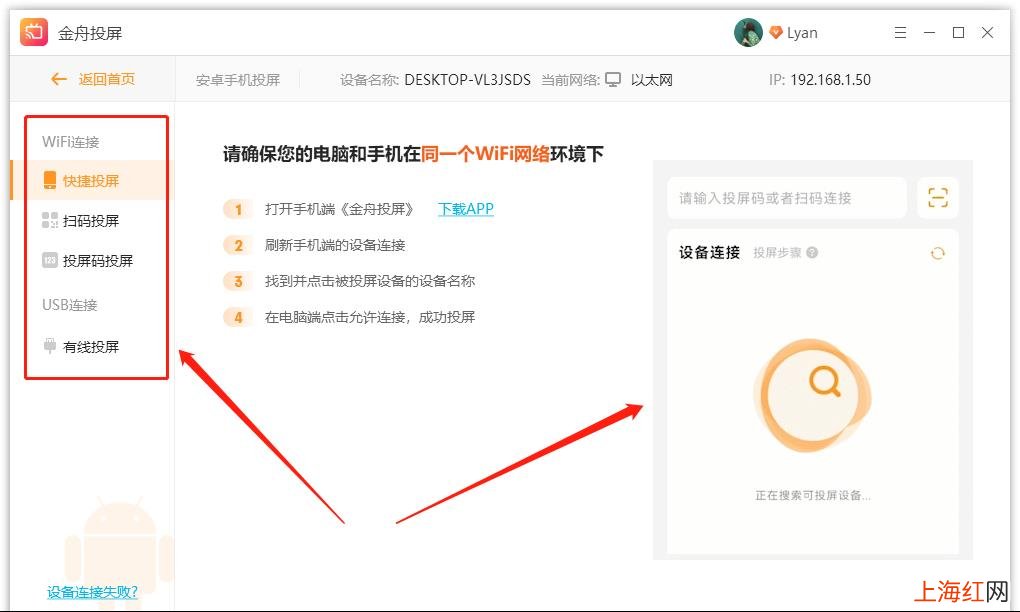Image resolution: width=1020 pixels, height=612 pixels.
Task: Click the searching magnifier animation icon
Action: coord(812,395)
